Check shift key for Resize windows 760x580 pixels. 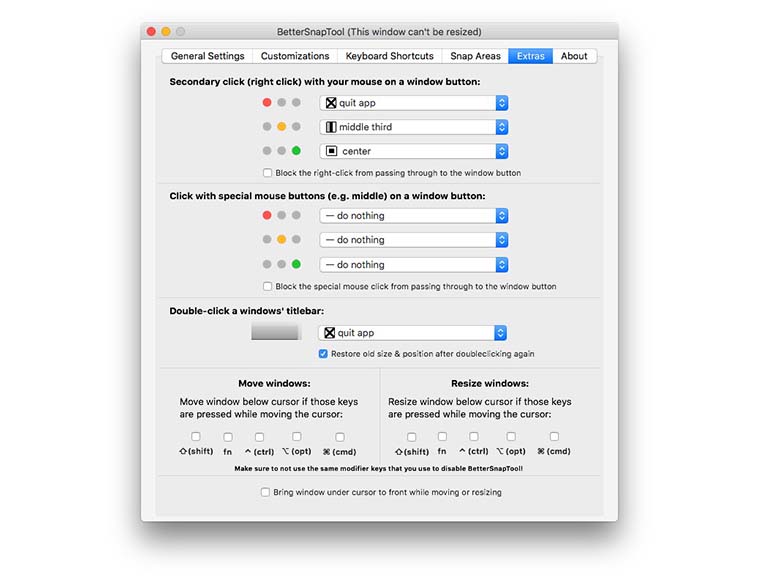(412, 437)
